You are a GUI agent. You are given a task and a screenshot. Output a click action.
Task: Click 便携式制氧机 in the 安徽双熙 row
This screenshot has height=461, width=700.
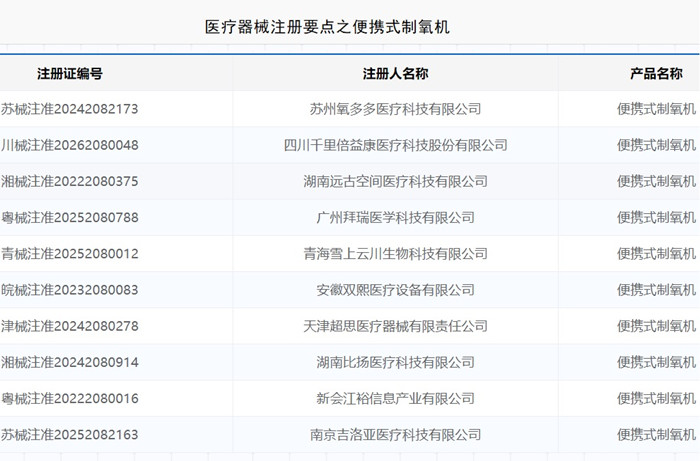(656, 290)
